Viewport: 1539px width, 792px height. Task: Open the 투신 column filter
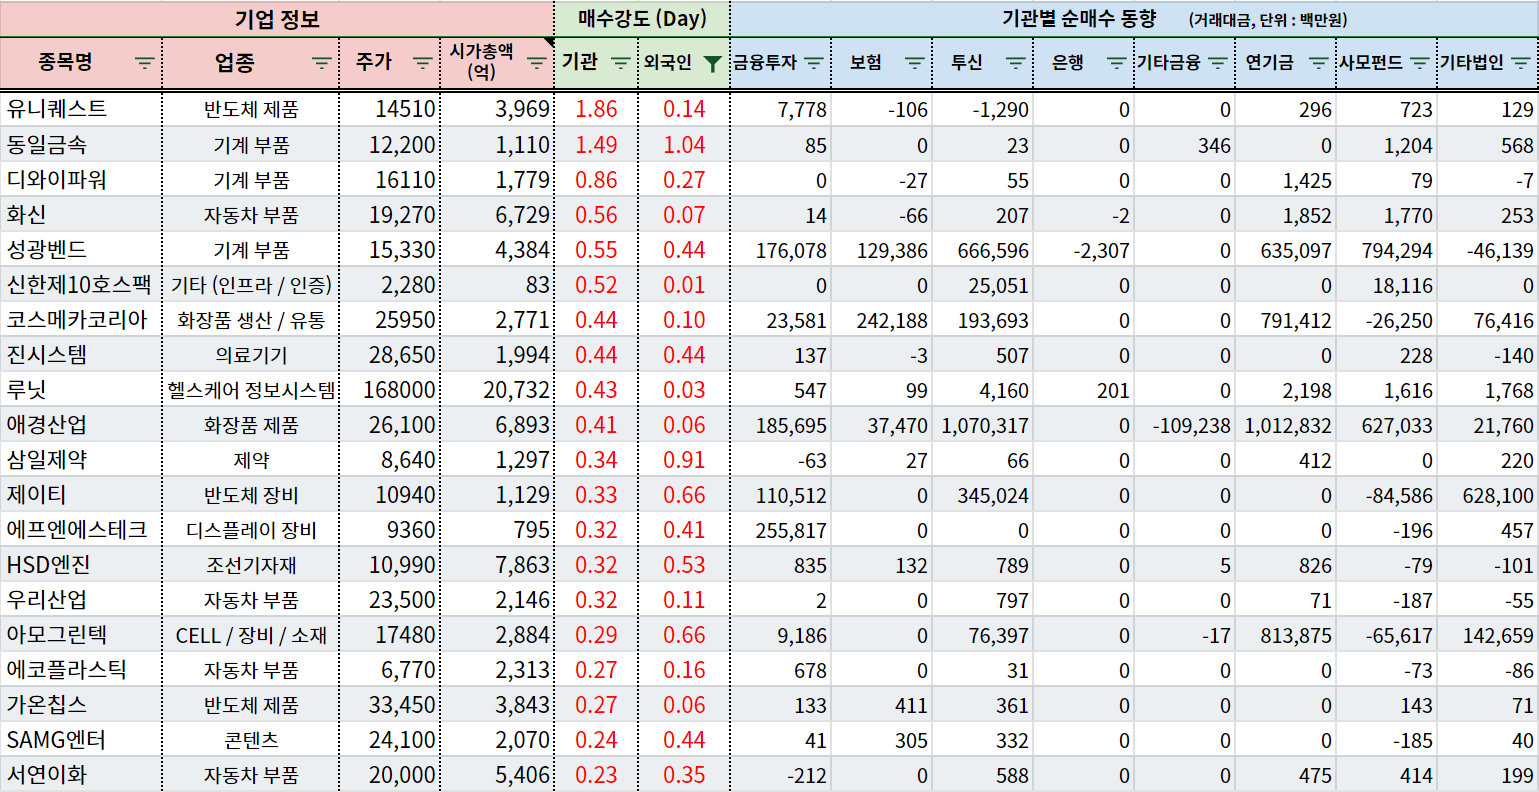pos(1016,63)
